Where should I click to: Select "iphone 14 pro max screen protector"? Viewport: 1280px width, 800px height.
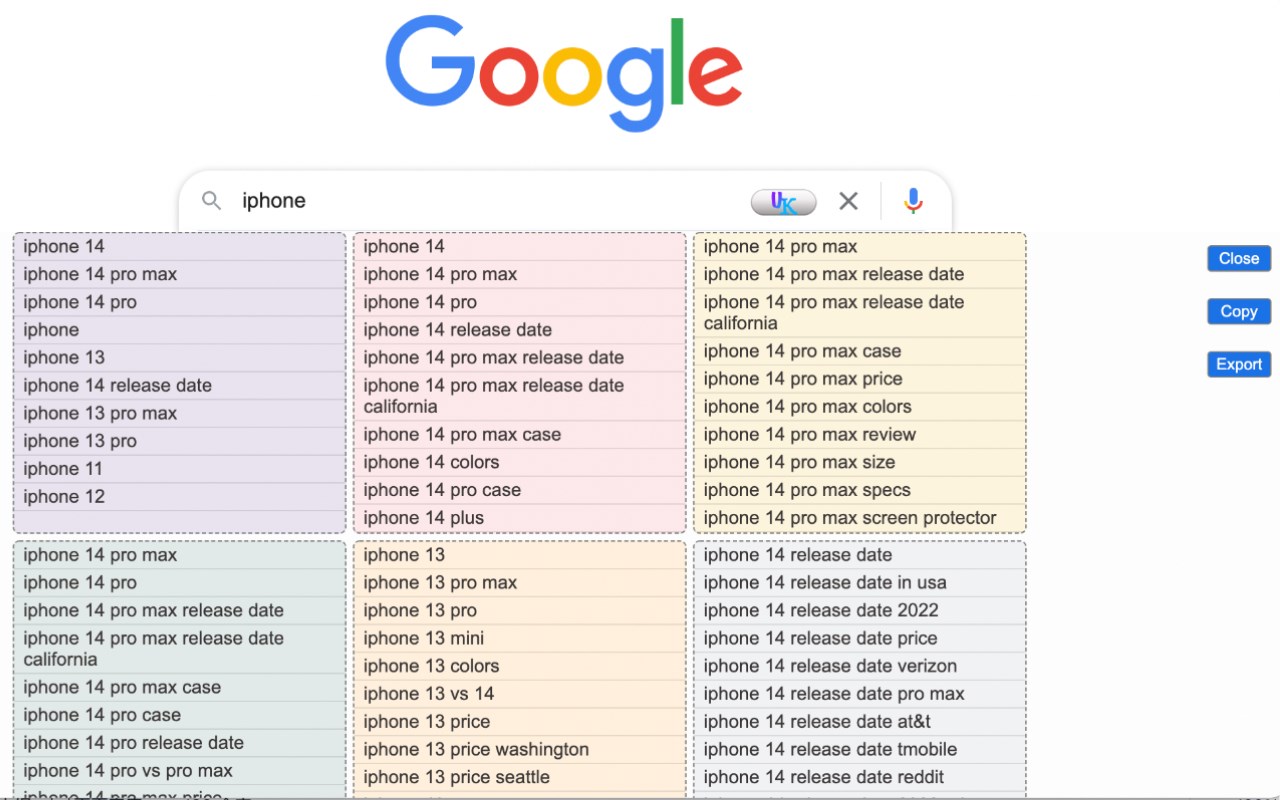coord(849,518)
